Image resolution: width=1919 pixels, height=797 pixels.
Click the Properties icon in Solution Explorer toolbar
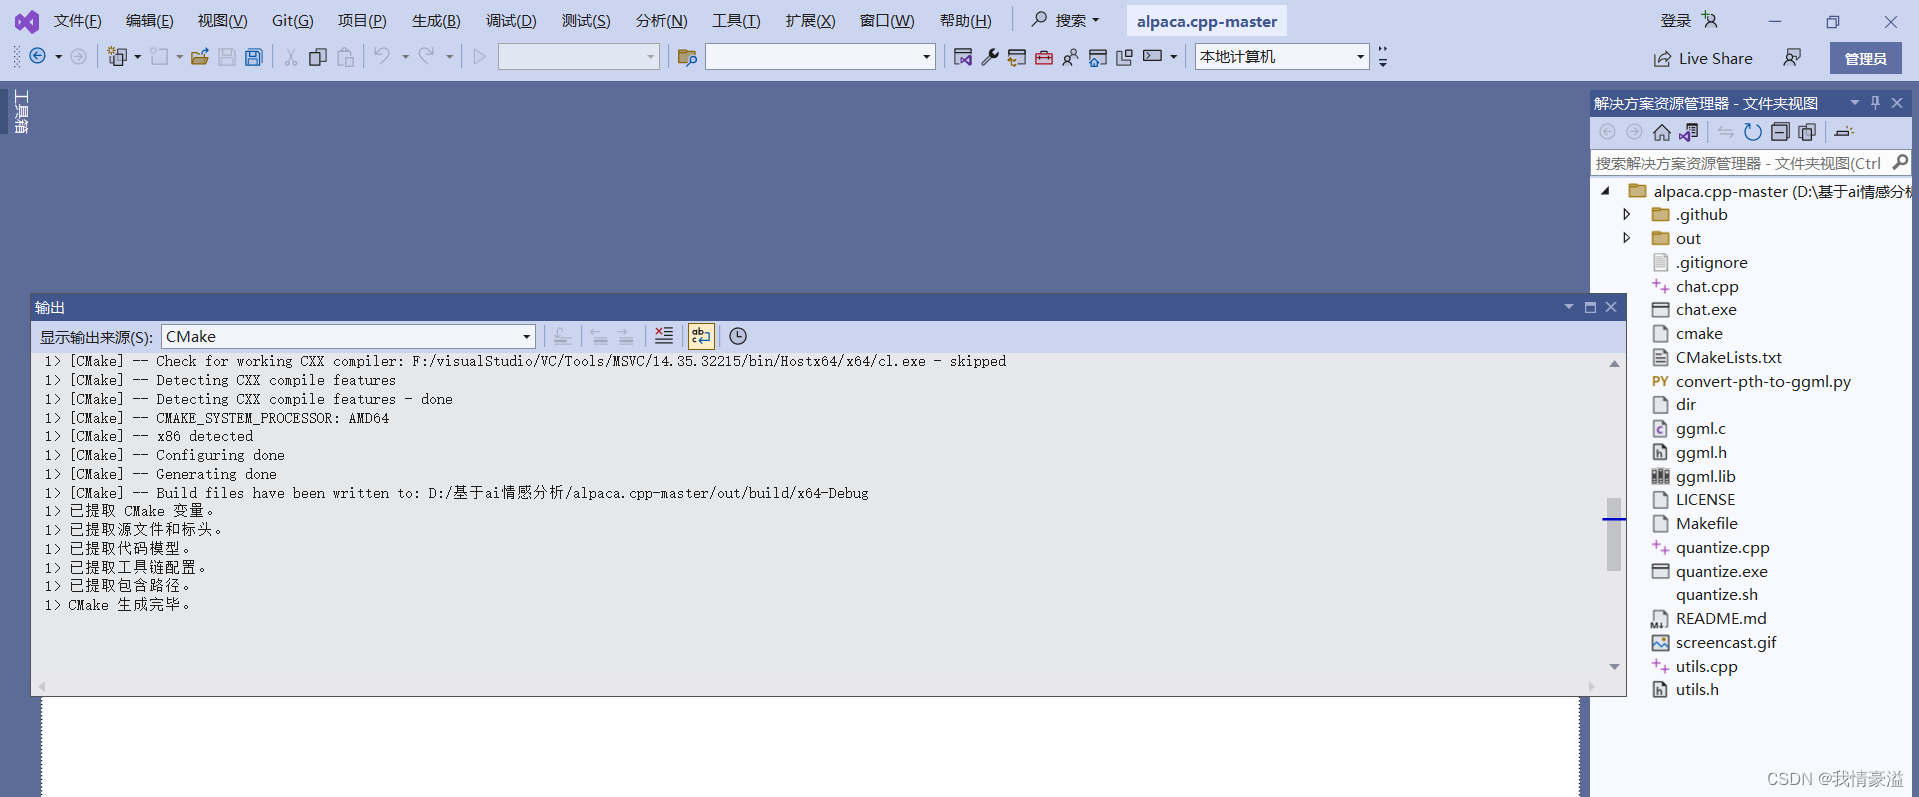pos(1845,132)
